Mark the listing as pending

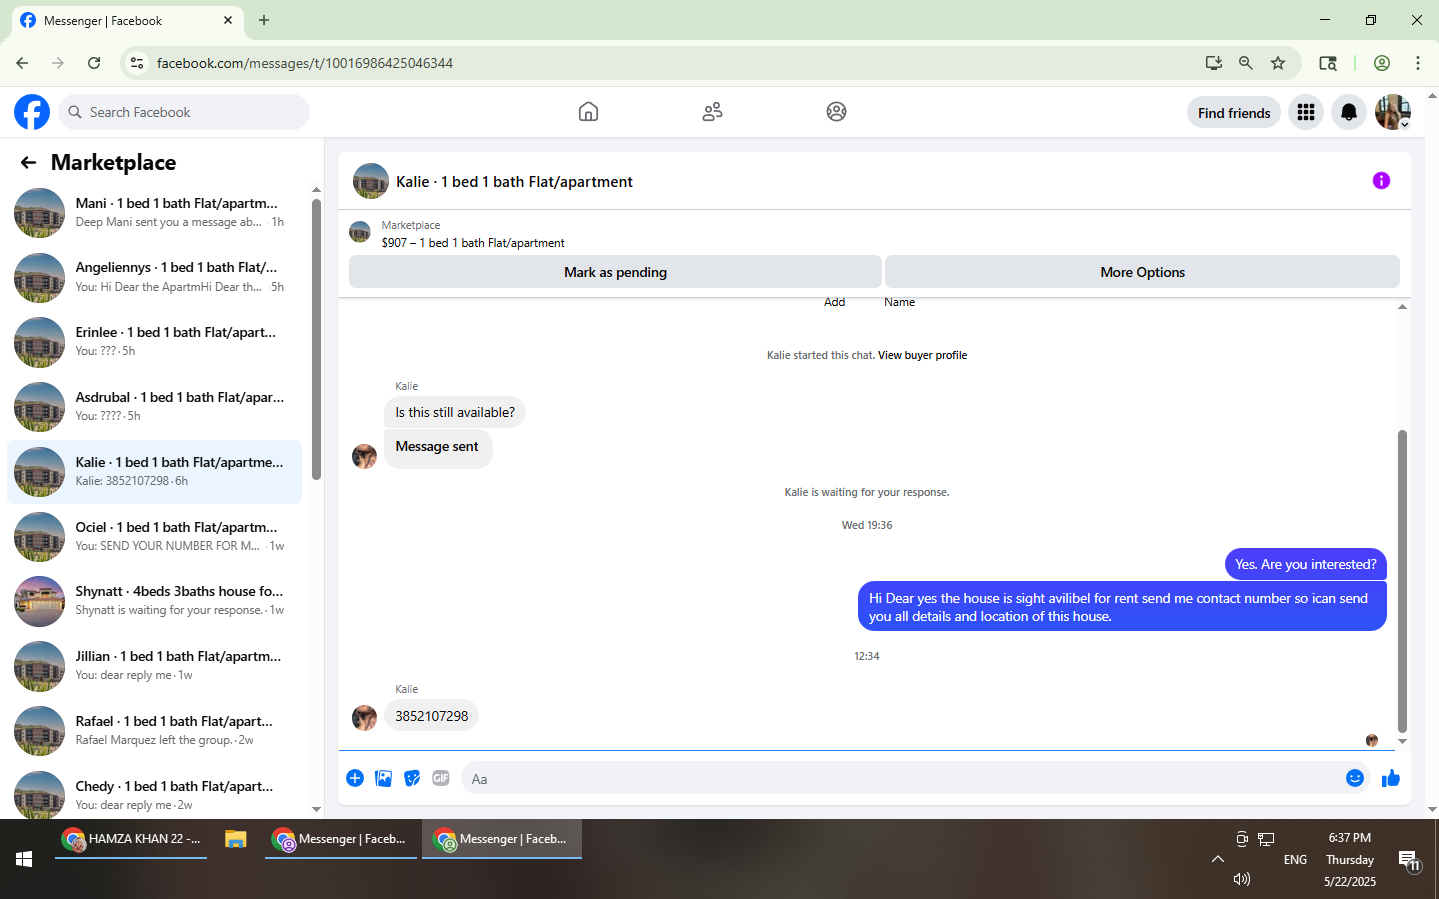point(615,272)
